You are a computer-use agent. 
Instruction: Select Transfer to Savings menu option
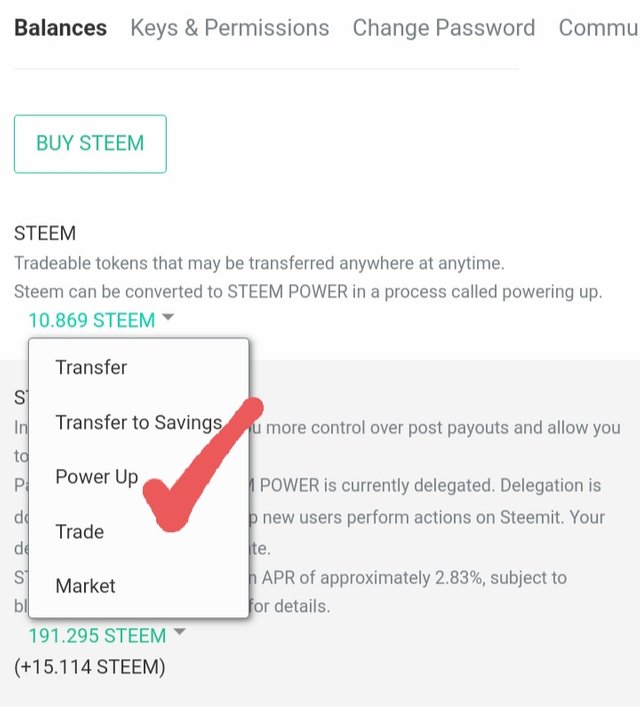tap(138, 422)
